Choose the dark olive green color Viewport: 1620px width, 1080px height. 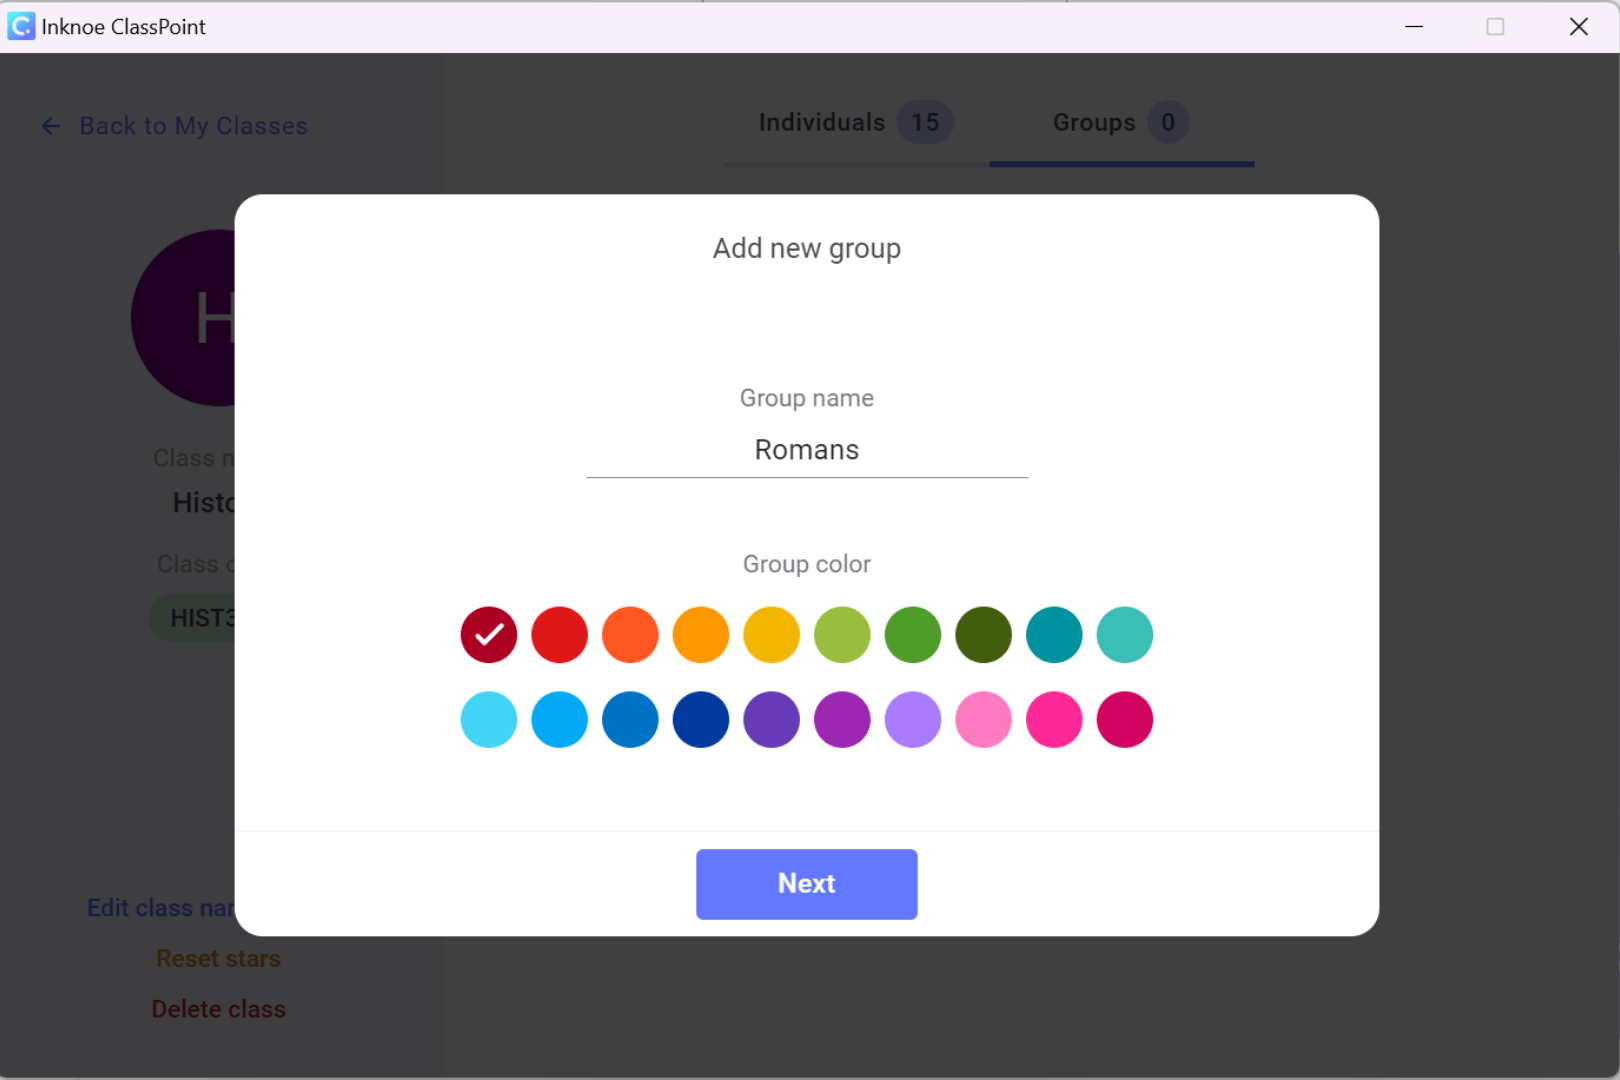(x=984, y=635)
